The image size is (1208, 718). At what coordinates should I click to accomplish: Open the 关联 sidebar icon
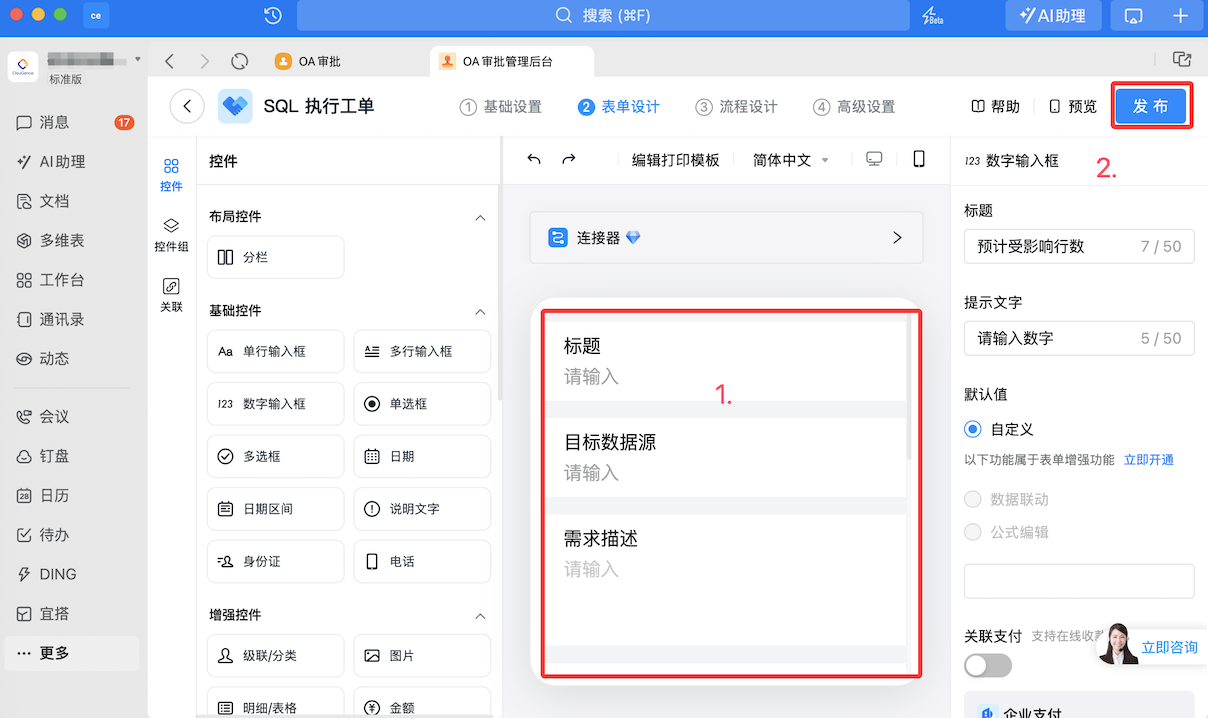[171, 295]
